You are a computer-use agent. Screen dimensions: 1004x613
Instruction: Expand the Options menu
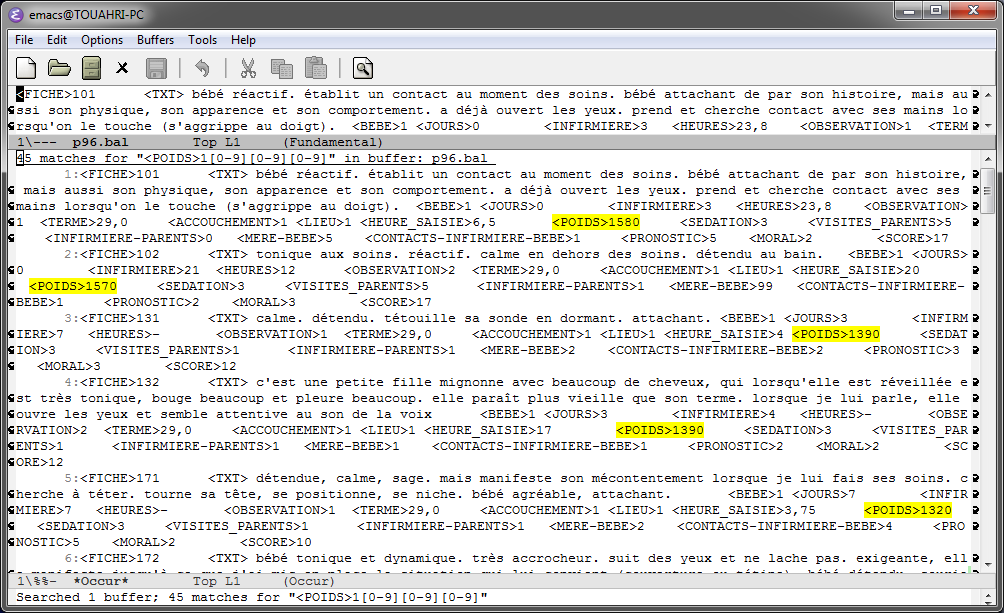[102, 40]
